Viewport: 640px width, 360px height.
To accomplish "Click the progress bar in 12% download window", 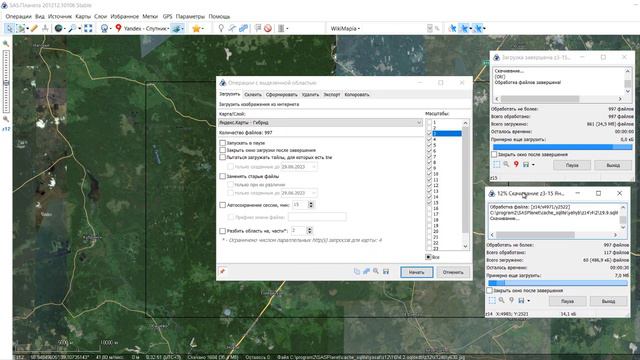I will [x=558, y=283].
